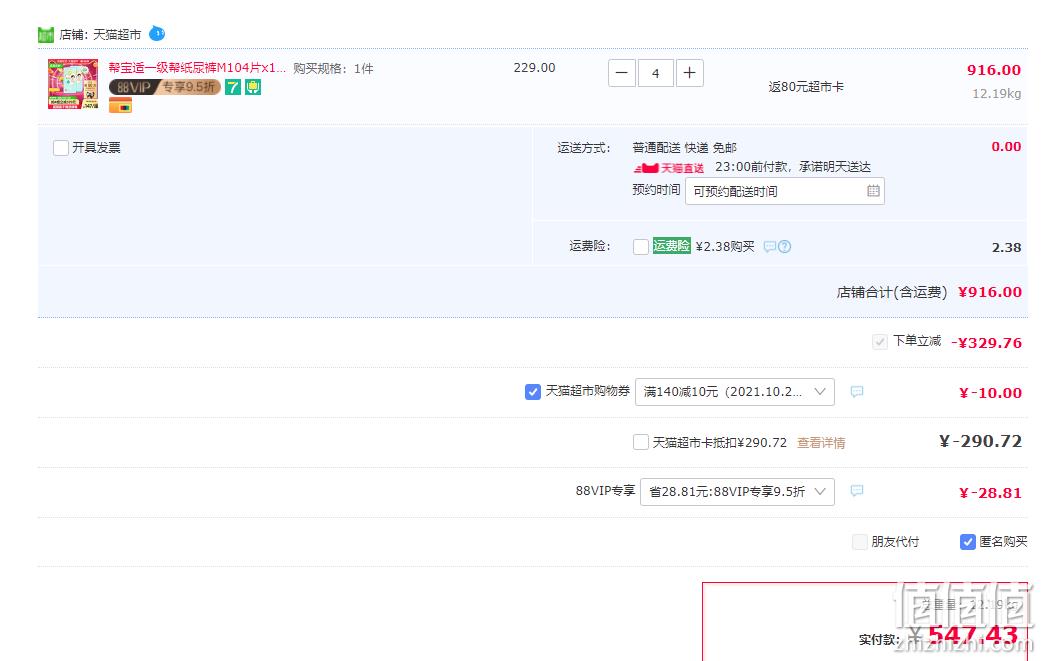Open the shipping insurance comment bubble icon
Image resolution: width=1043 pixels, height=661 pixels.
(770, 247)
